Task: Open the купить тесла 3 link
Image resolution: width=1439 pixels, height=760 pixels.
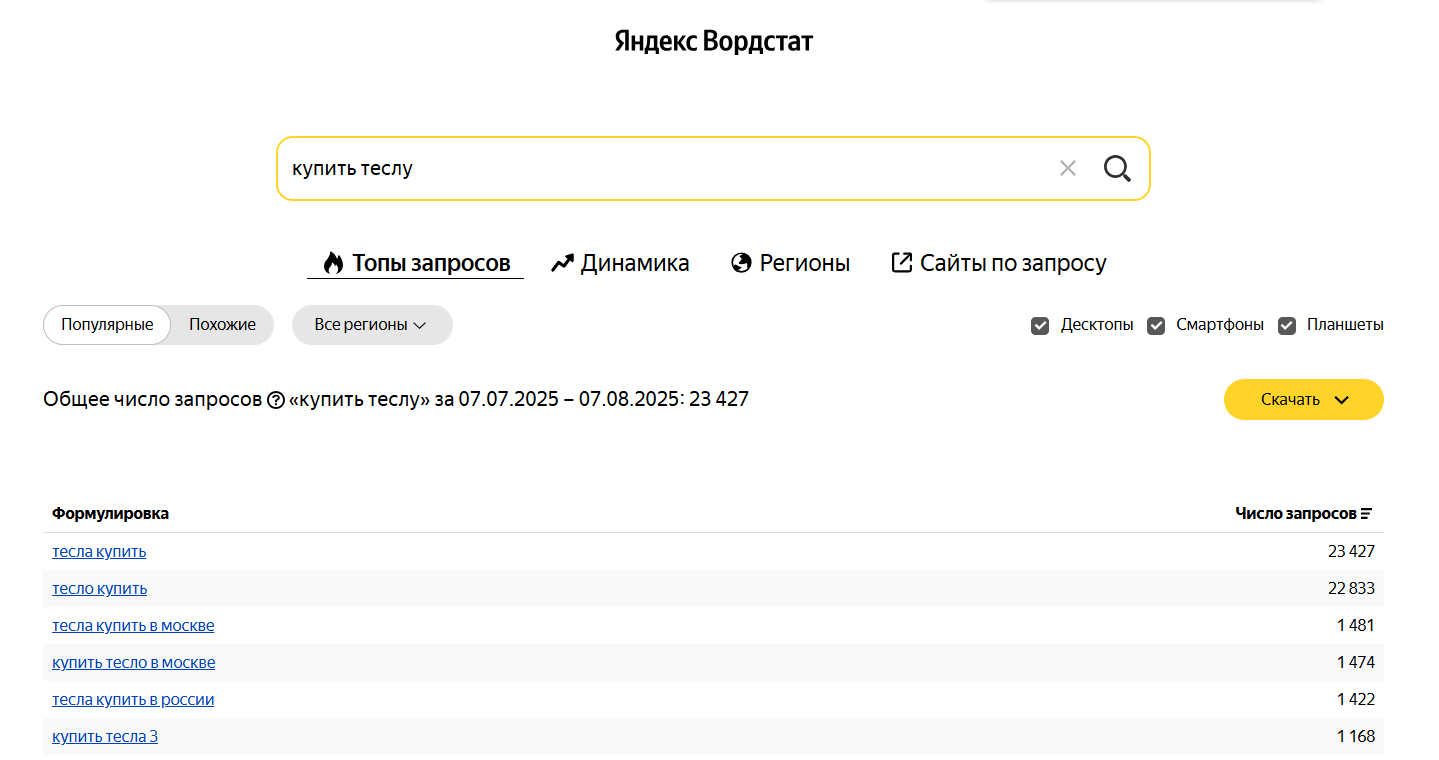Action: [105, 737]
